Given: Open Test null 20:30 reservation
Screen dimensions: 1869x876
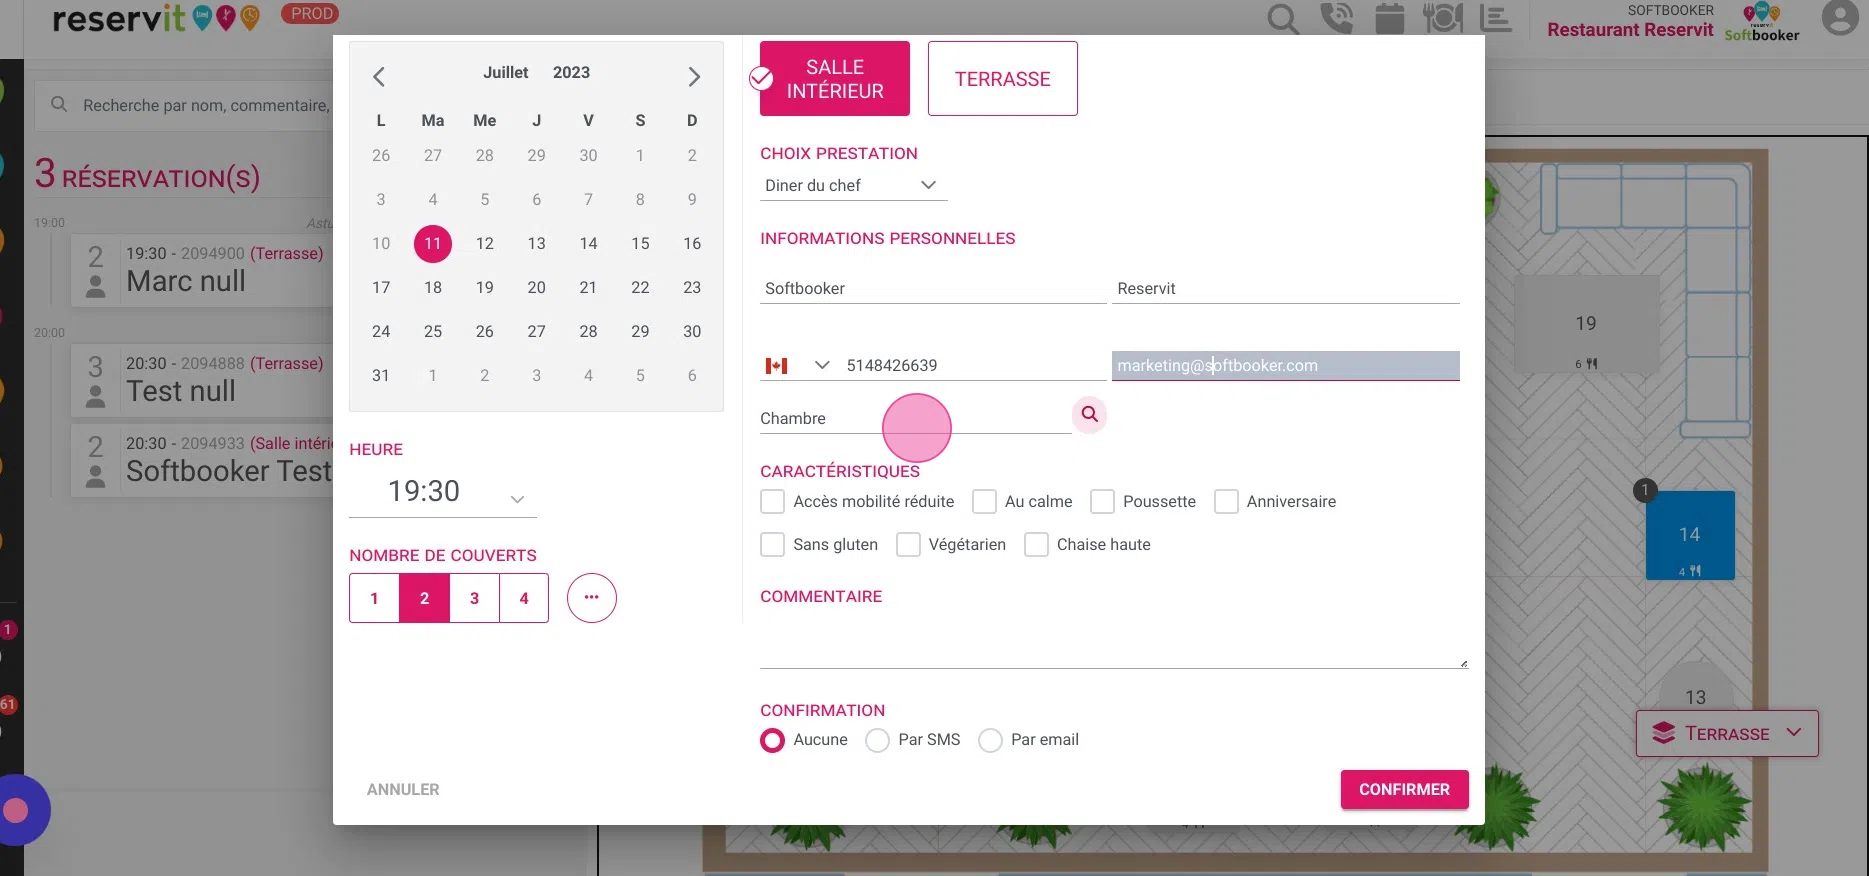Looking at the screenshot, I should coord(203,380).
